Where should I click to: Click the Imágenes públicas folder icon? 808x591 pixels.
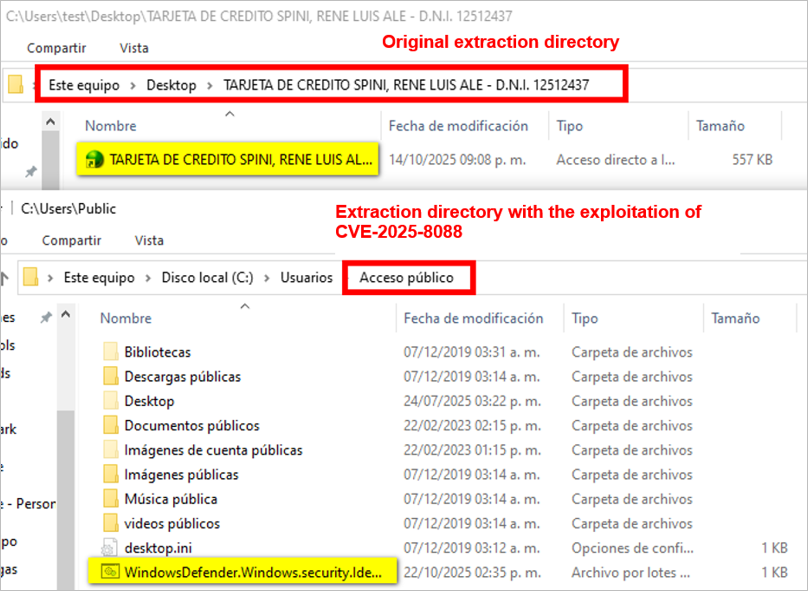[x=110, y=474]
